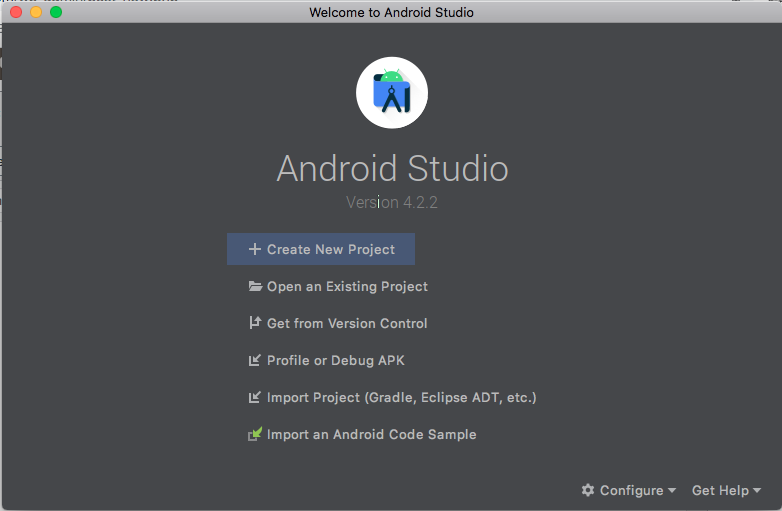
Task: Open the Configure dropdown menu
Action: point(629,490)
